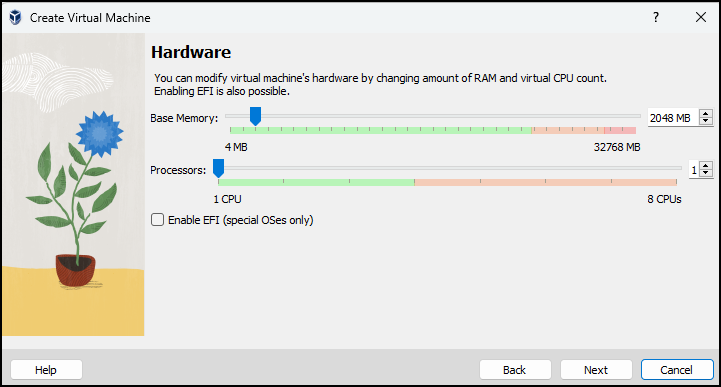Click the red zone of Base Memory scale

coord(620,131)
